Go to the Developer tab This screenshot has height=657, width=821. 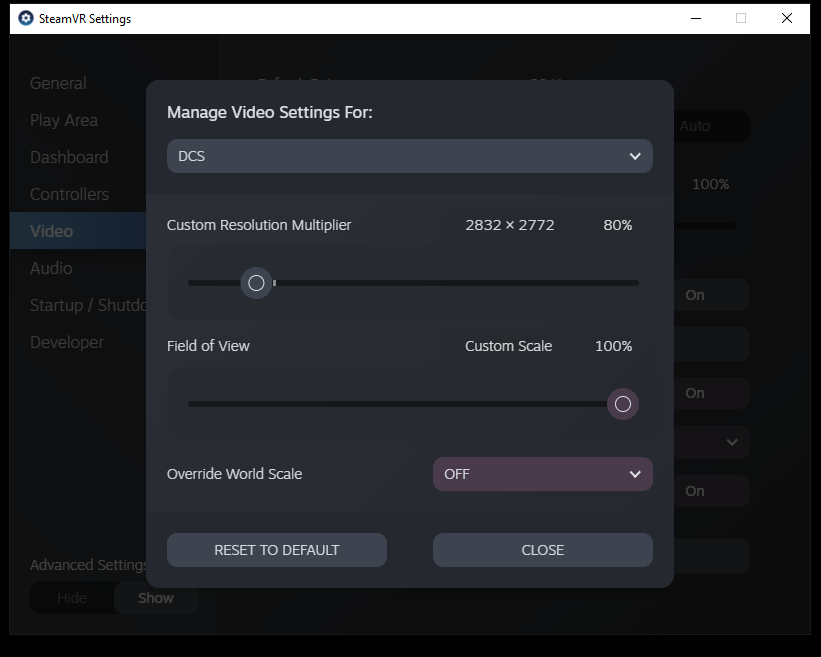(67, 342)
